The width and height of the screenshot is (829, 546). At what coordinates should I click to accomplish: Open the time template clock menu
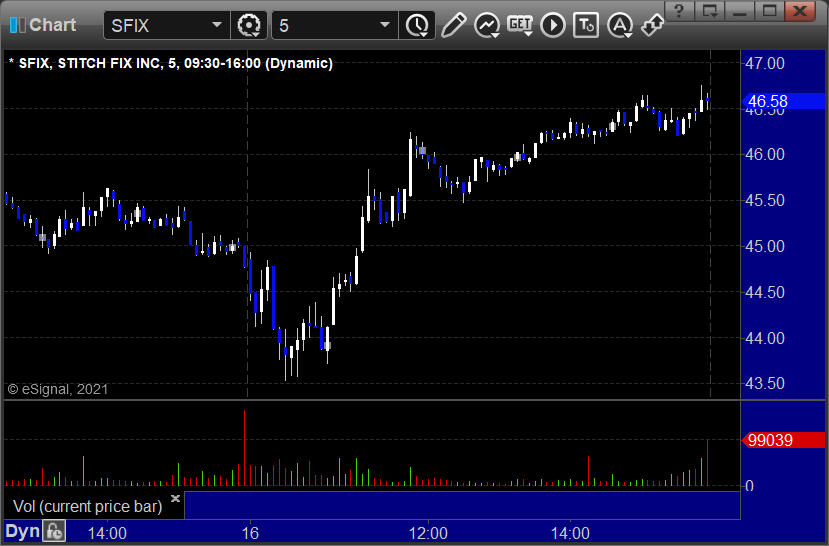tap(417, 25)
